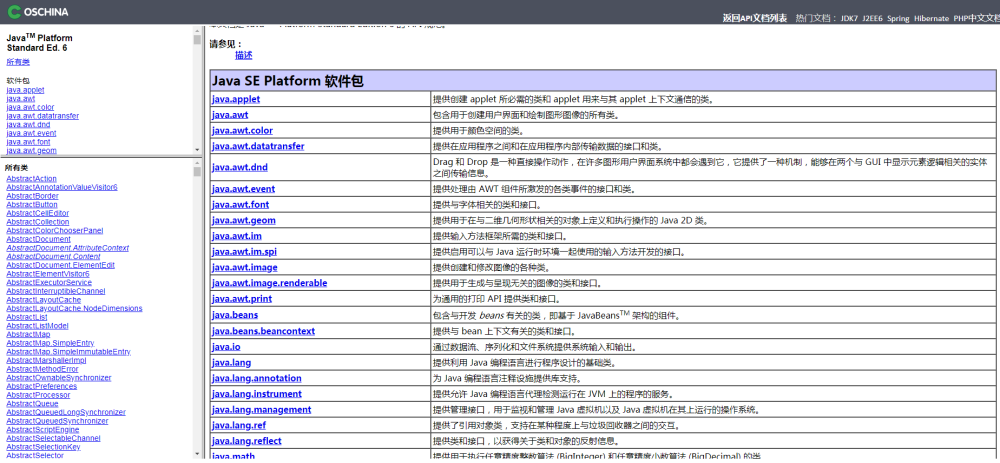Open the Hibernate documentation link
The height and width of the screenshot is (463, 1000).
coord(931,18)
